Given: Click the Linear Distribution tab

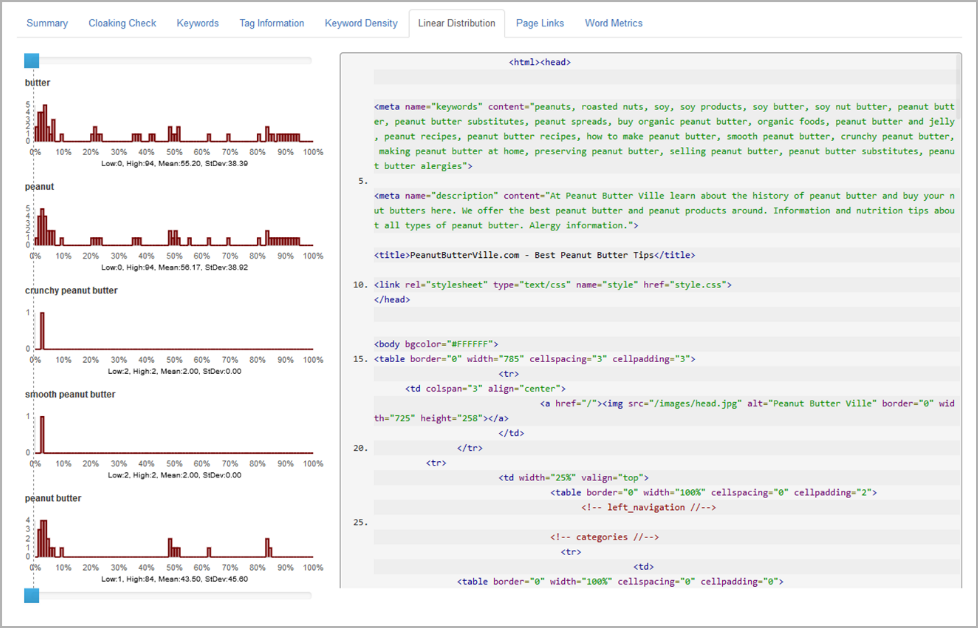Looking at the screenshot, I should 457,23.
